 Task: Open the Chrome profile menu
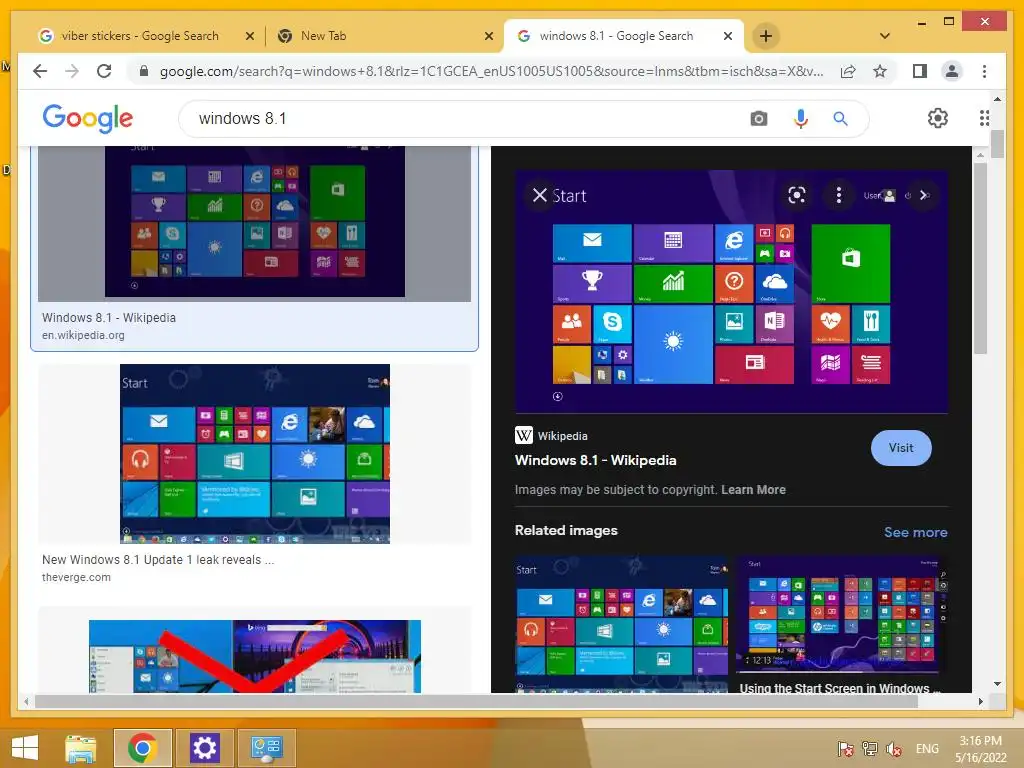(x=952, y=71)
